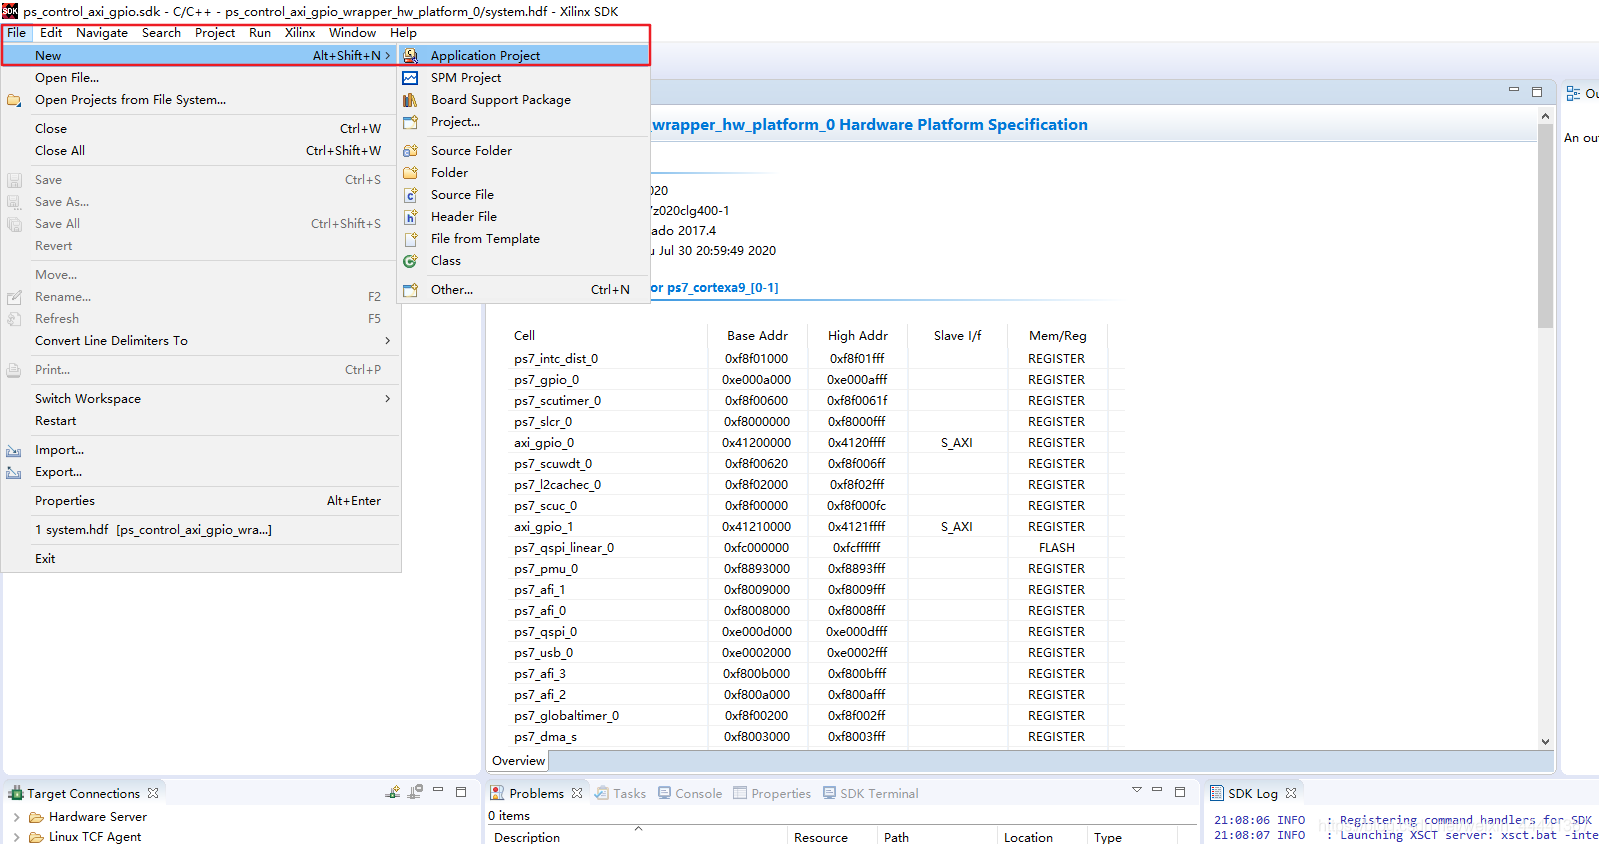
Task: Select Properties in File menu
Action: (201, 501)
